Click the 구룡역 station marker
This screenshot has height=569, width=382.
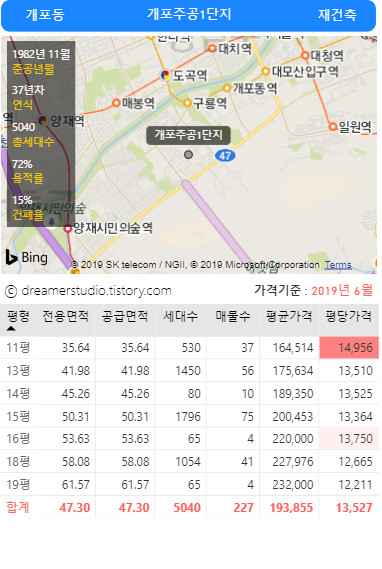click(x=187, y=103)
